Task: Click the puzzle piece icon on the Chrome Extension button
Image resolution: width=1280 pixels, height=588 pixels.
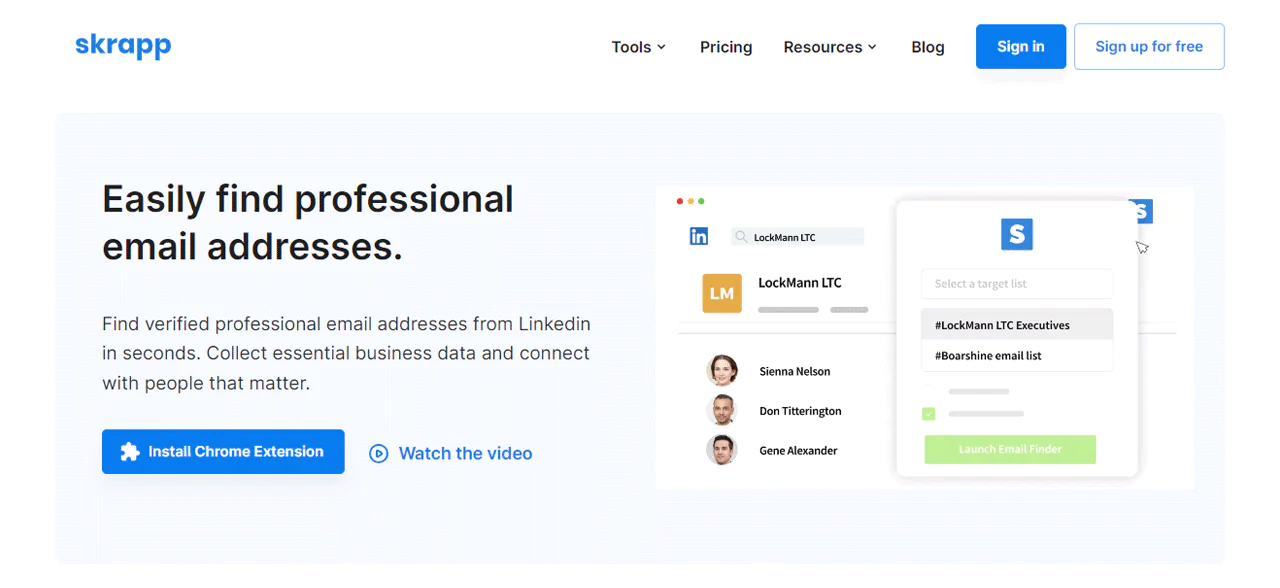Action: click(x=131, y=451)
